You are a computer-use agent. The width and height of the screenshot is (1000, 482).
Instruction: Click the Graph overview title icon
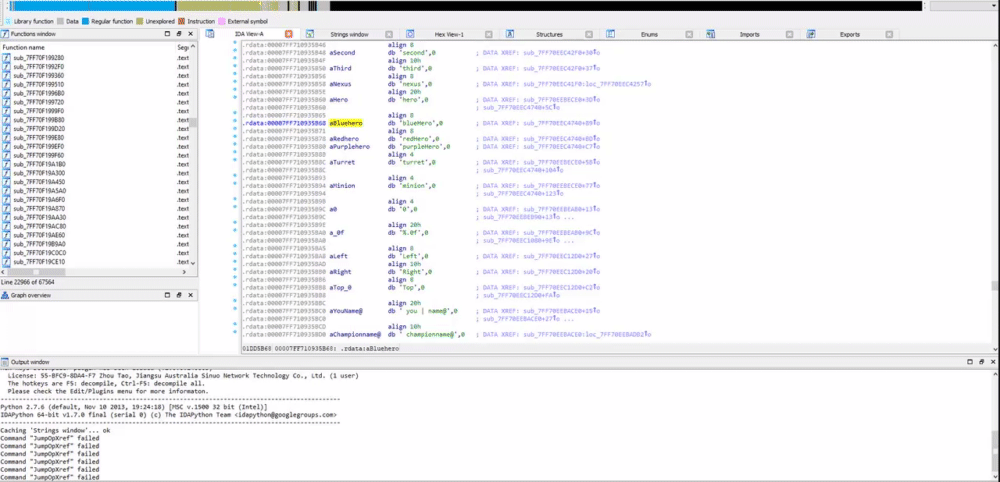click(5, 295)
